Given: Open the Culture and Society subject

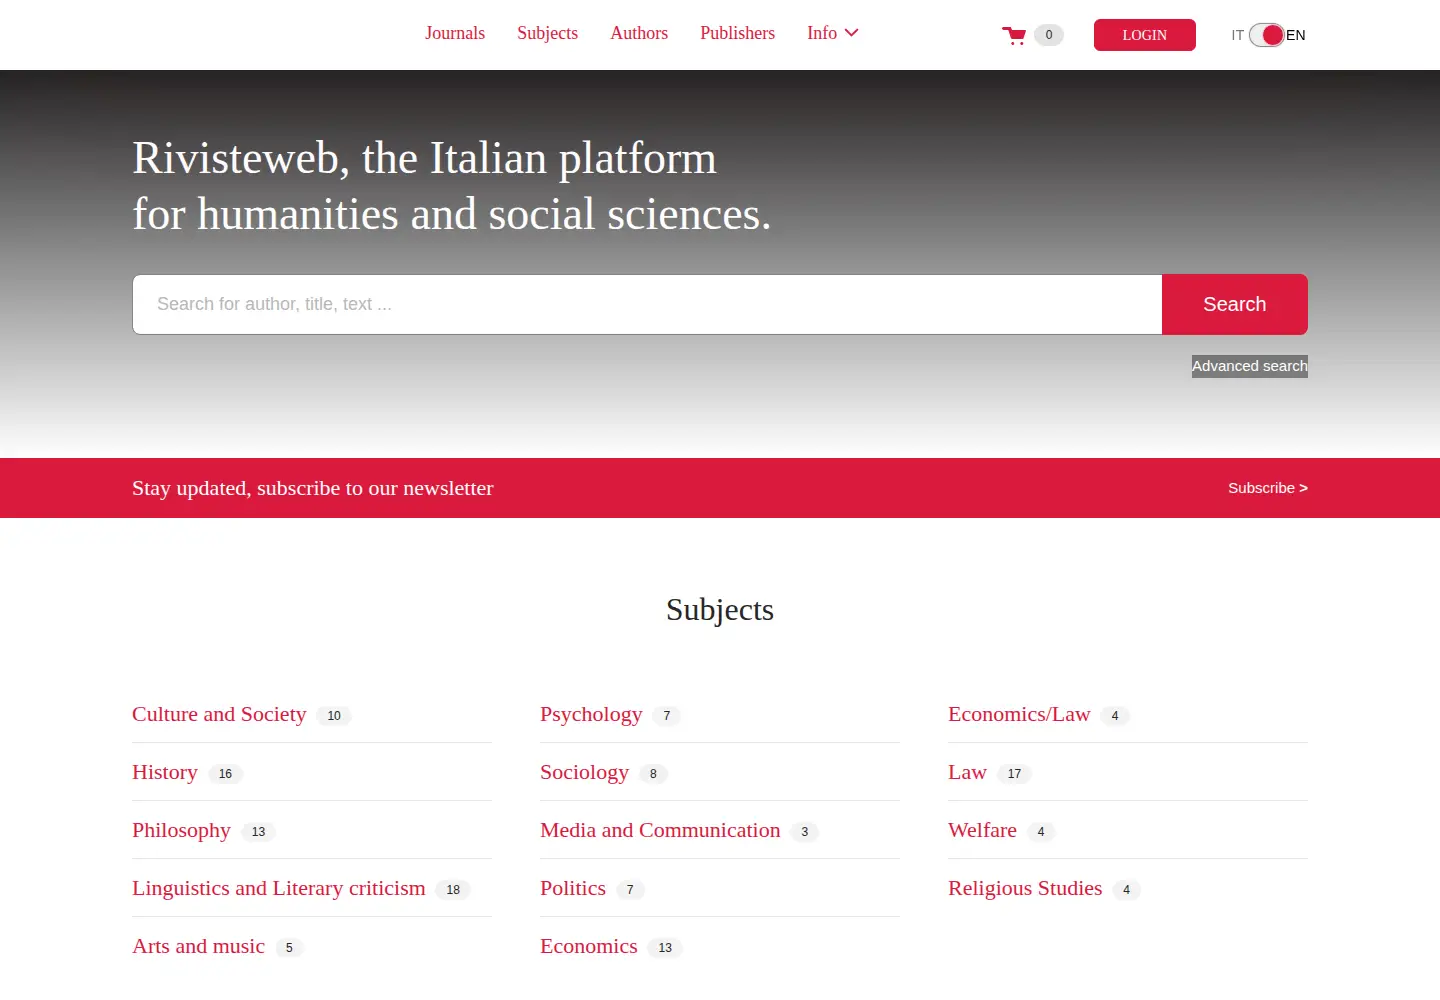Looking at the screenshot, I should pyautogui.click(x=219, y=714).
